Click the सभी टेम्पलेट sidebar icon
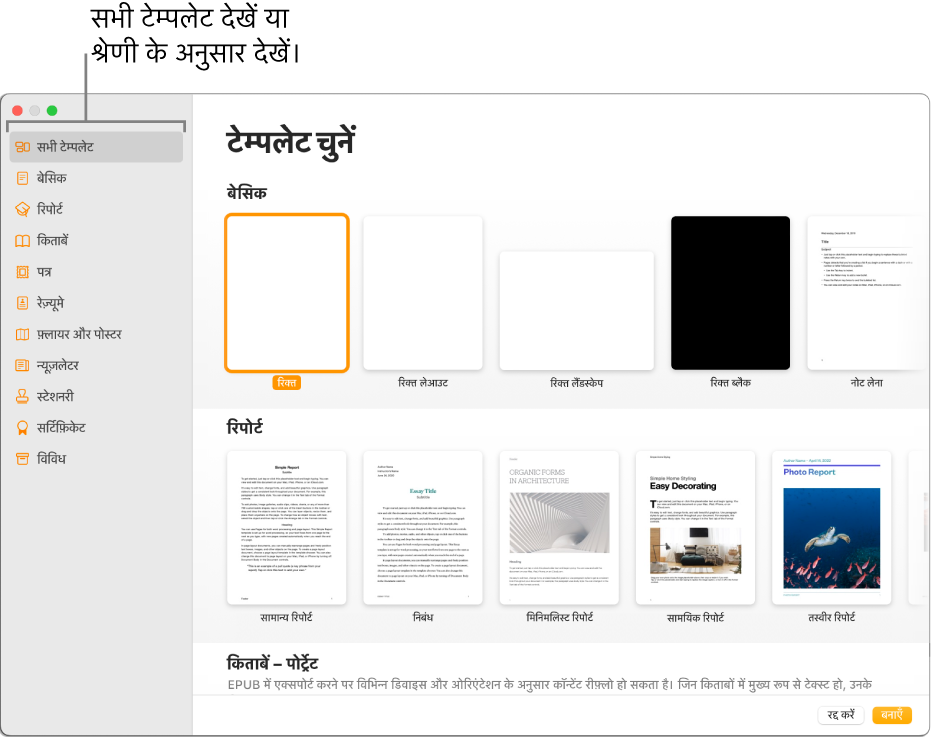The height and width of the screenshot is (737, 931). pyautogui.click(x=22, y=147)
